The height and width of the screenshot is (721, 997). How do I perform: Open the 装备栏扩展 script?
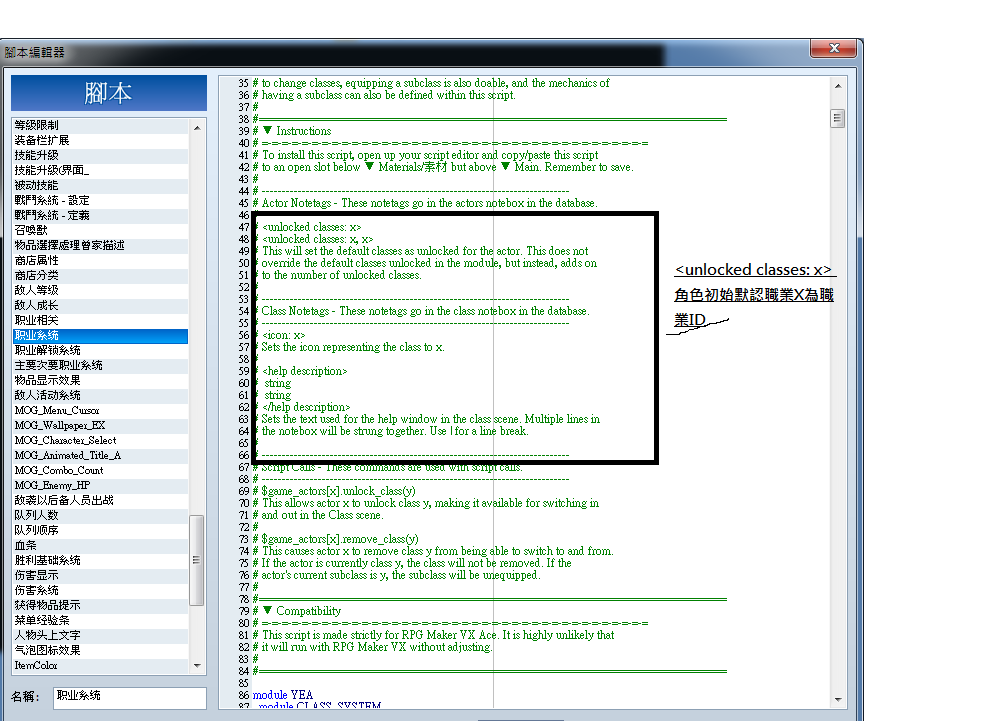click(100, 141)
